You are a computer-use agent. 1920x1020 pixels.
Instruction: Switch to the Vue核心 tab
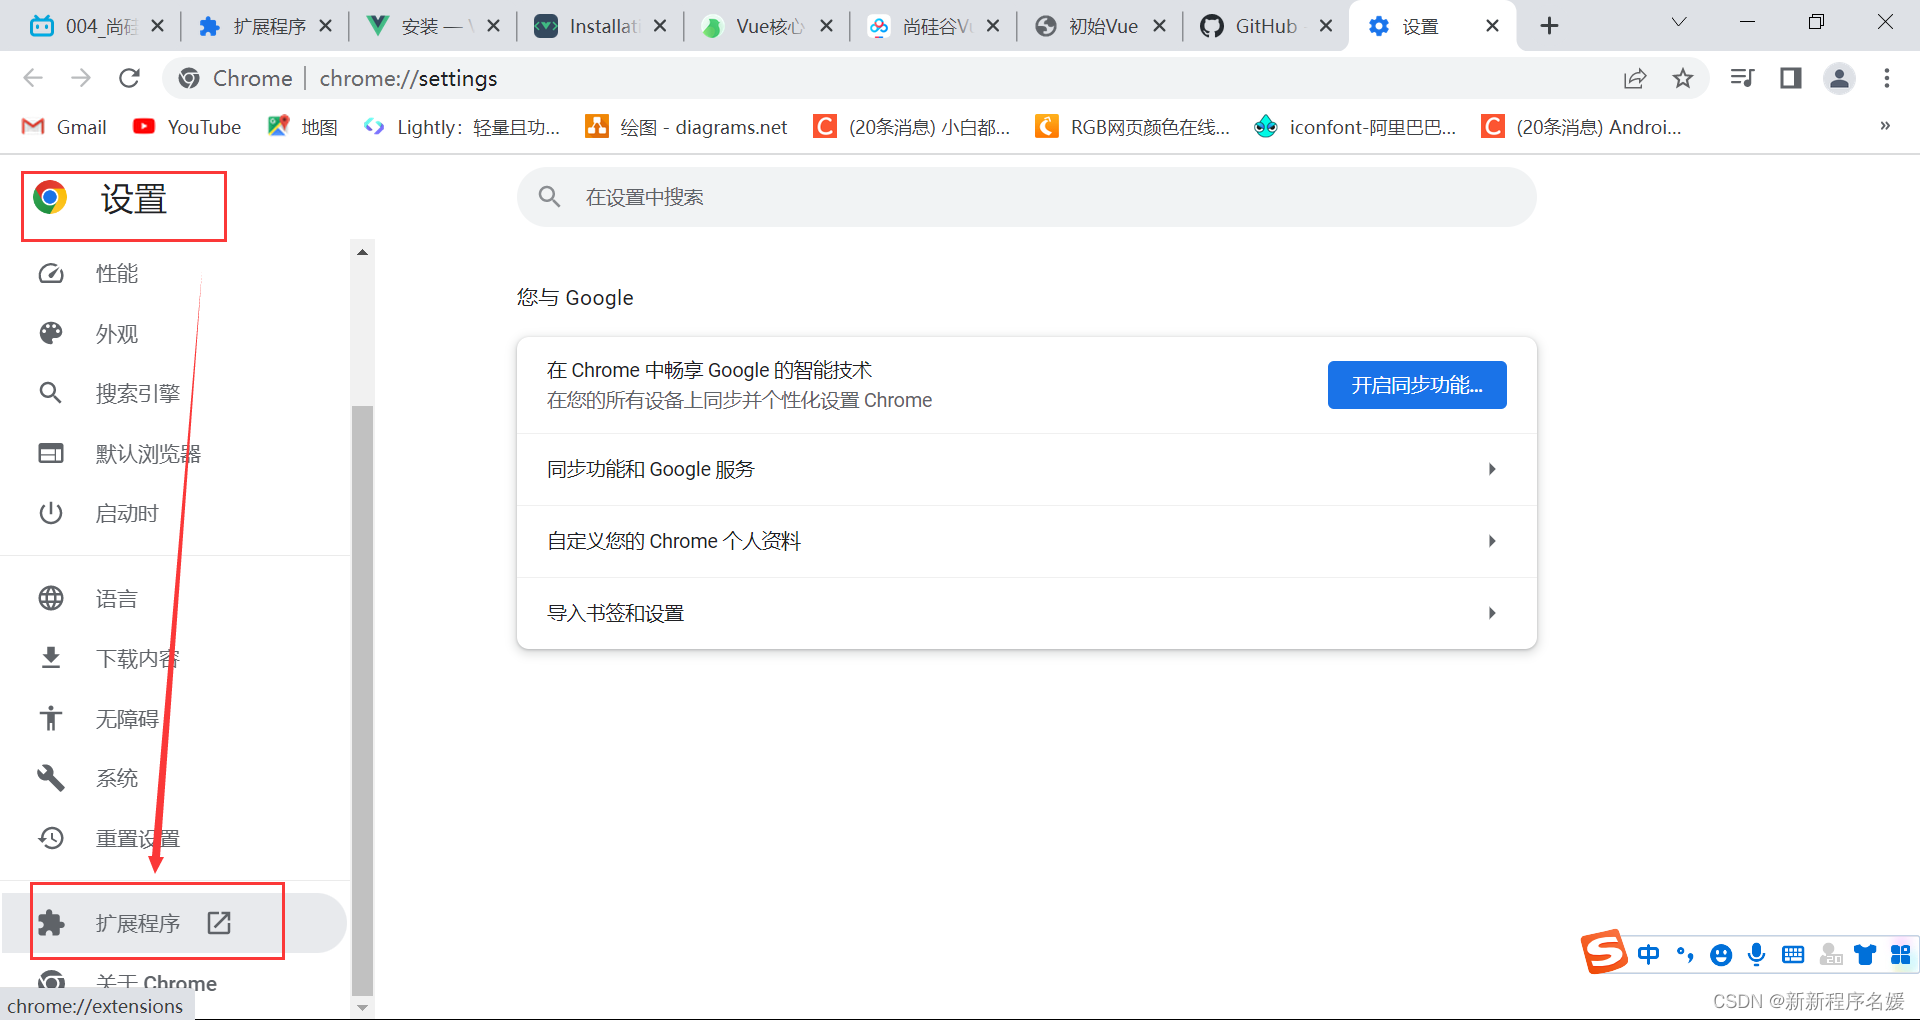coord(766,26)
